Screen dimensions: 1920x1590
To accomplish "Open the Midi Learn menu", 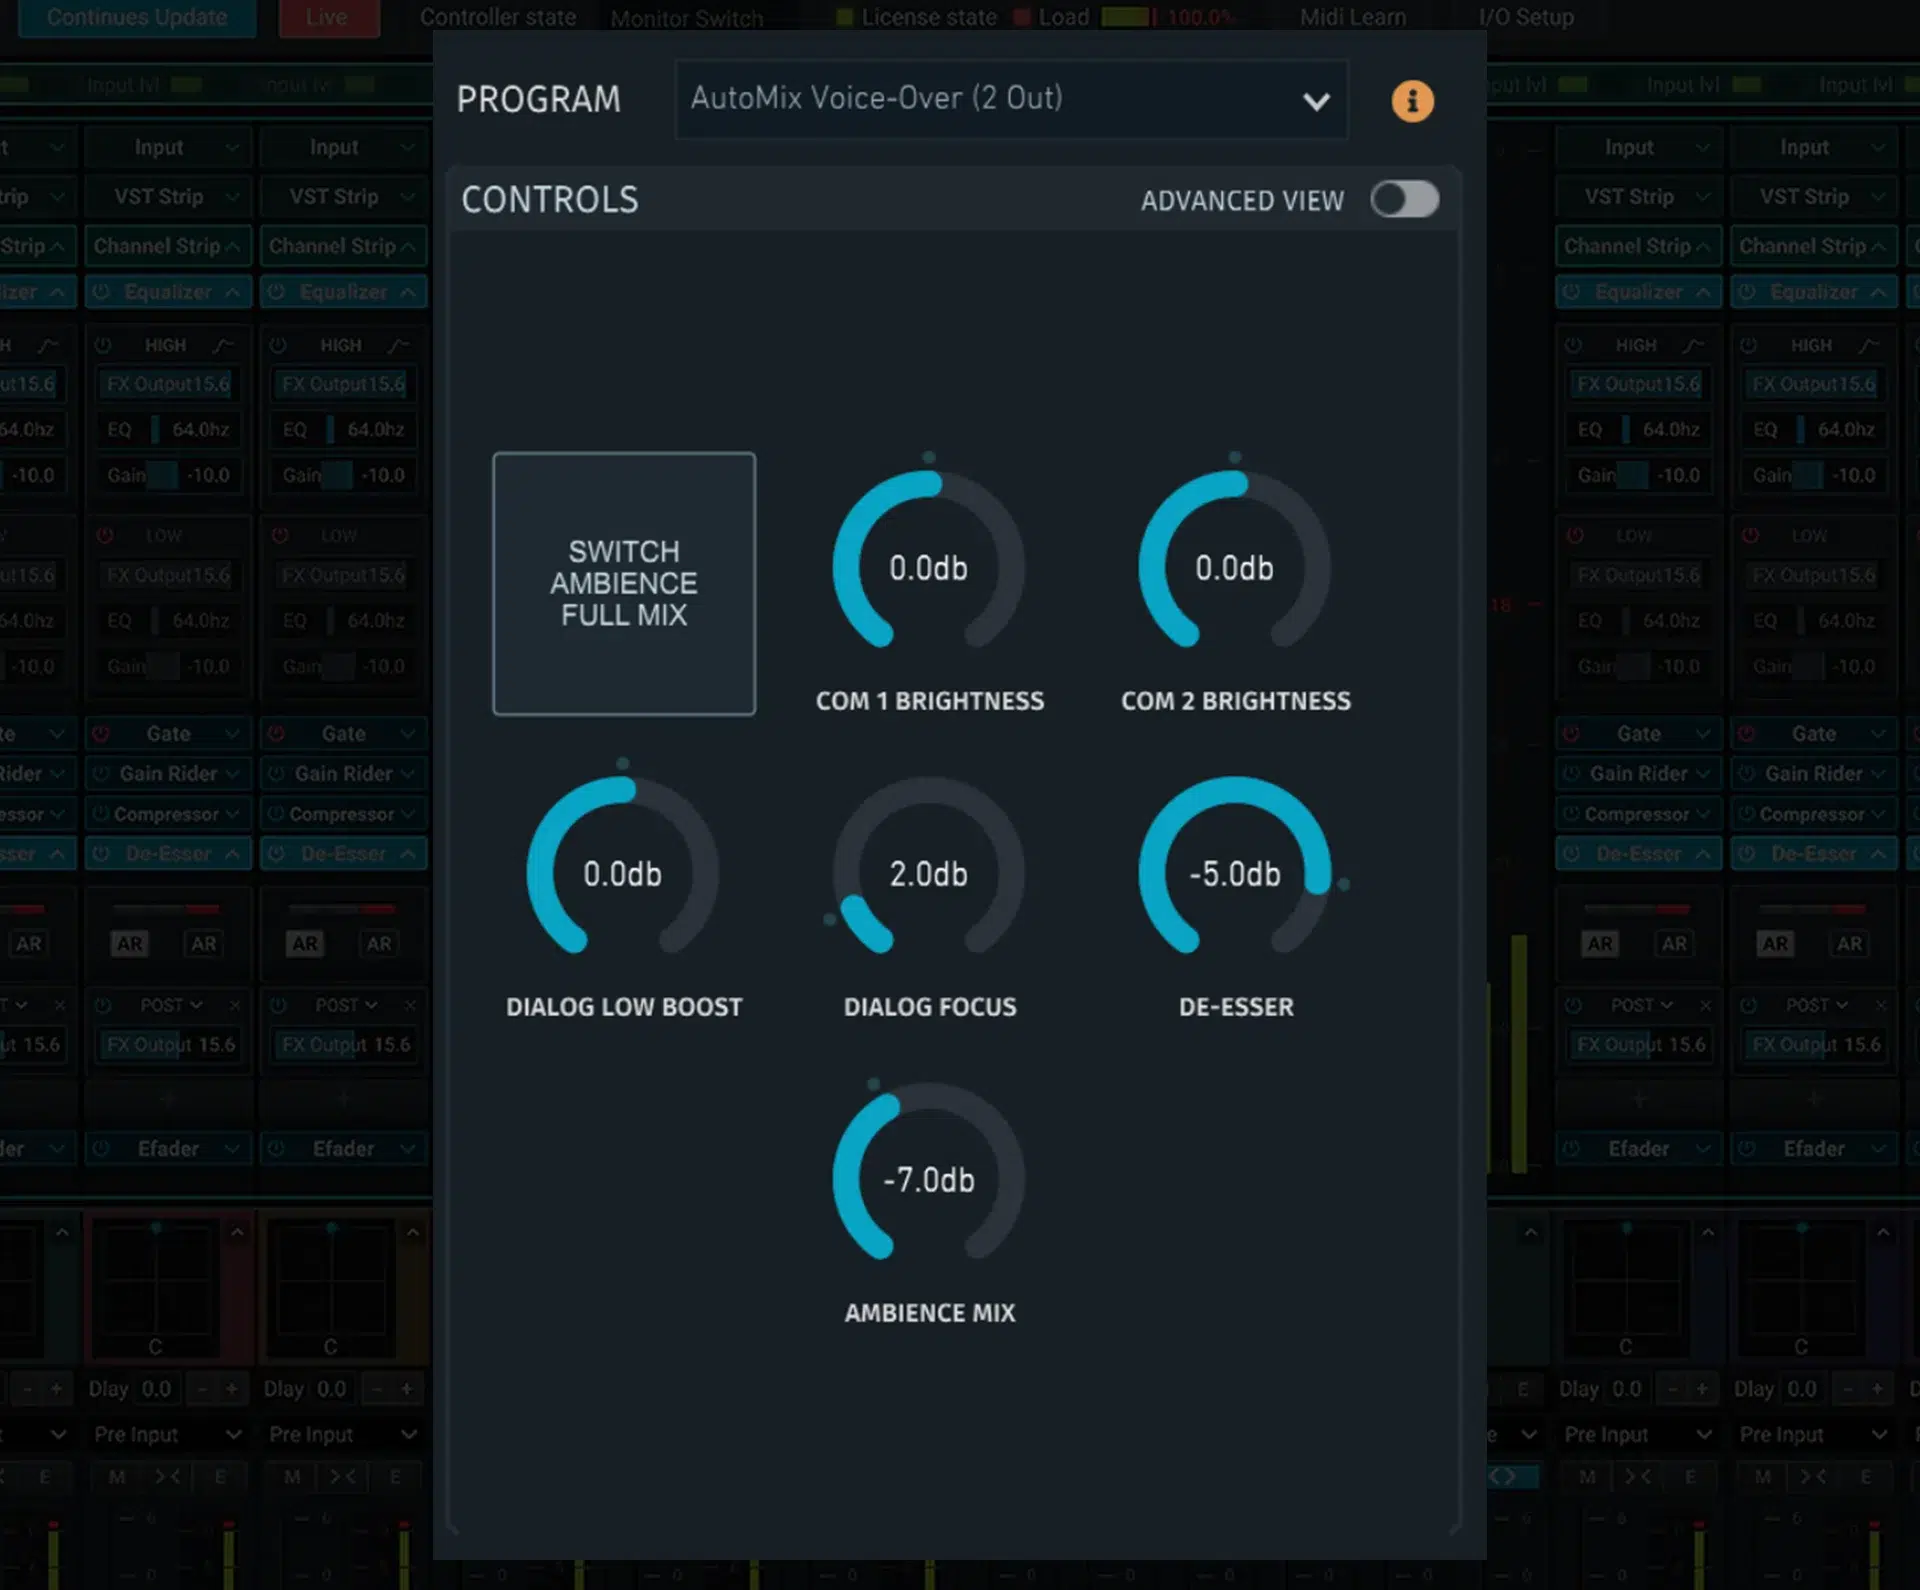I will [1352, 16].
